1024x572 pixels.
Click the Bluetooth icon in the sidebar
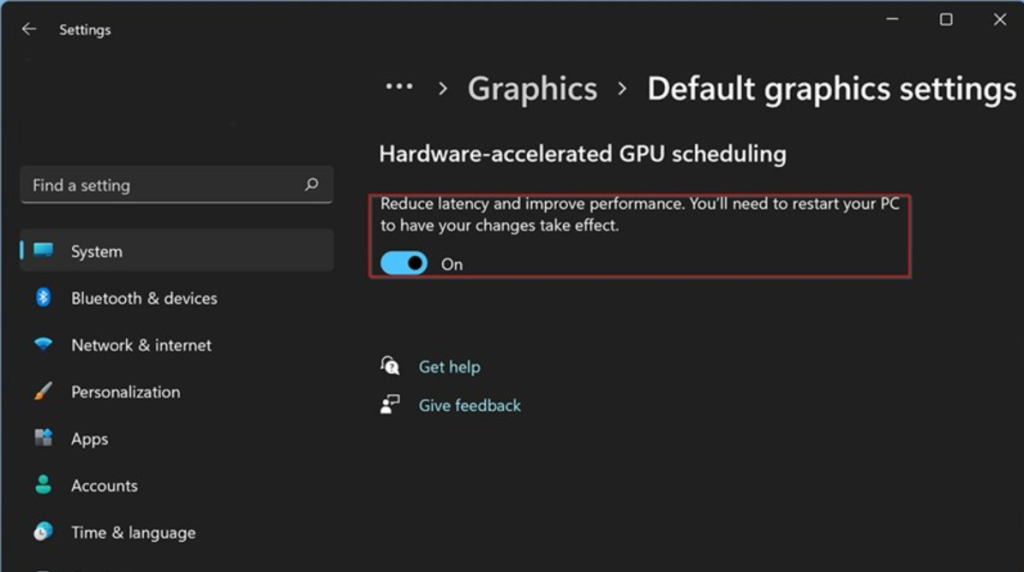point(43,298)
